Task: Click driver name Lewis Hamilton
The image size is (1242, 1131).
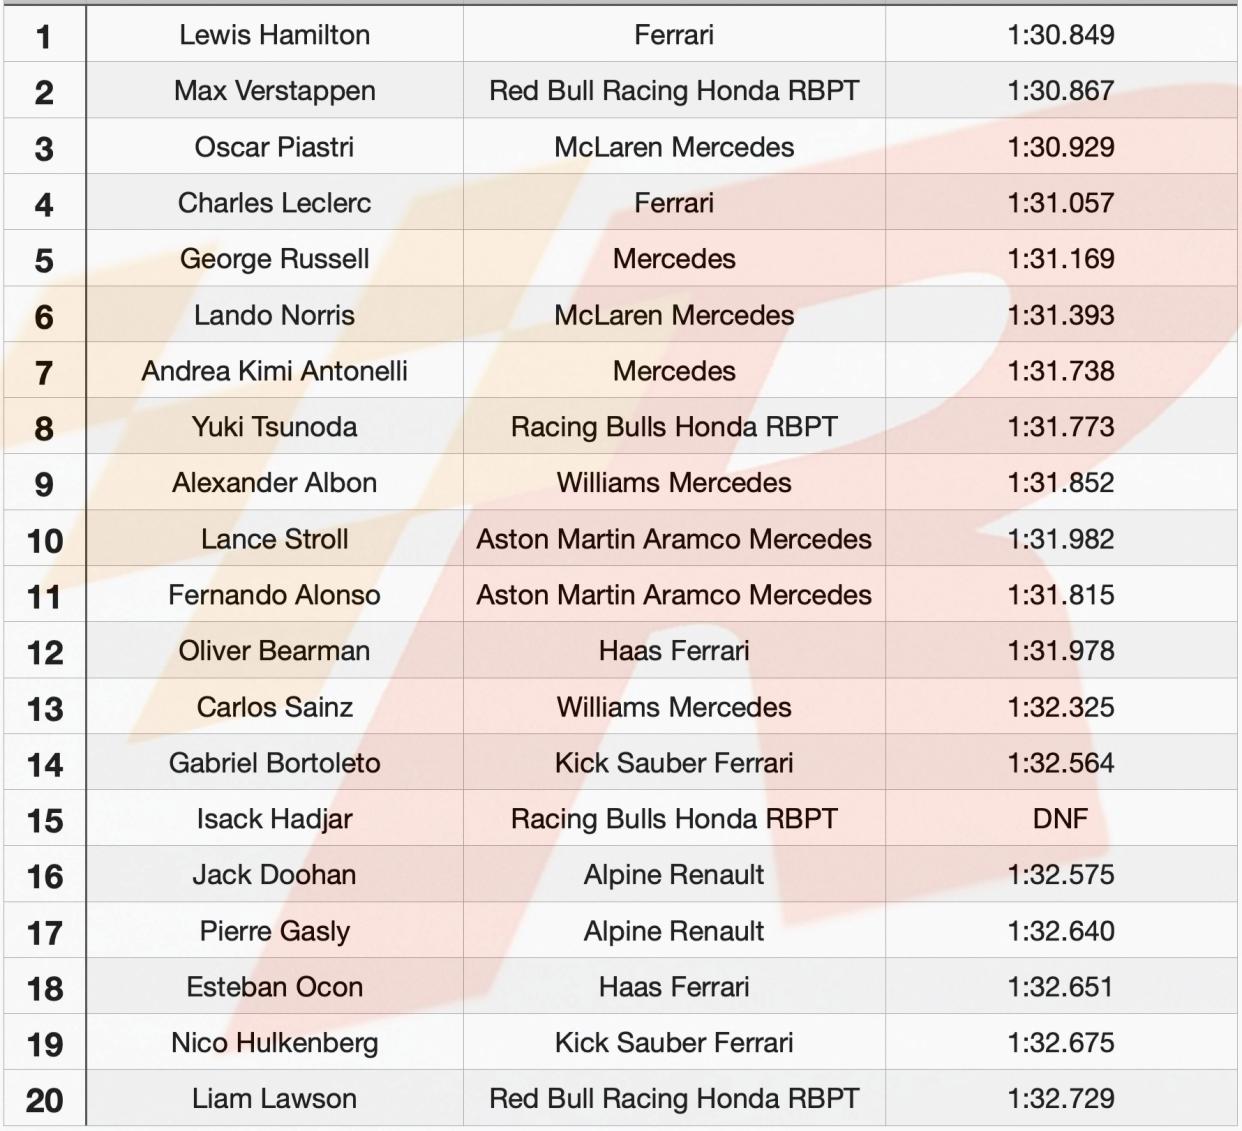Action: [274, 35]
